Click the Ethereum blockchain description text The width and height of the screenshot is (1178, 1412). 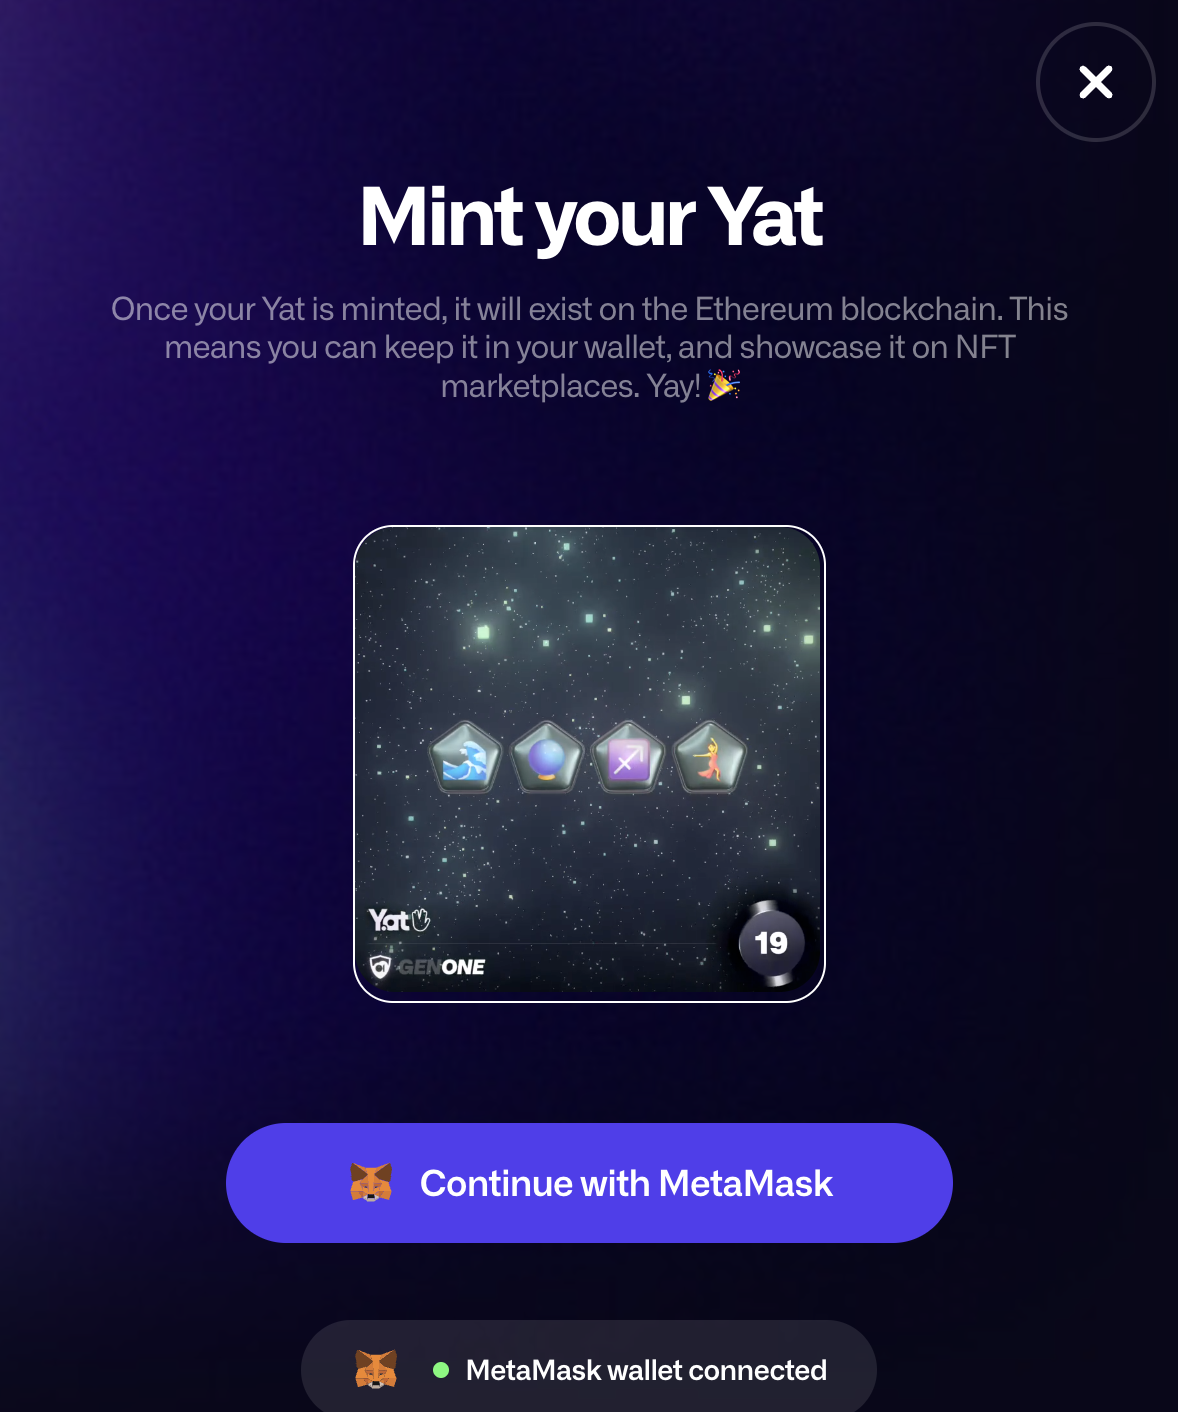[590, 347]
